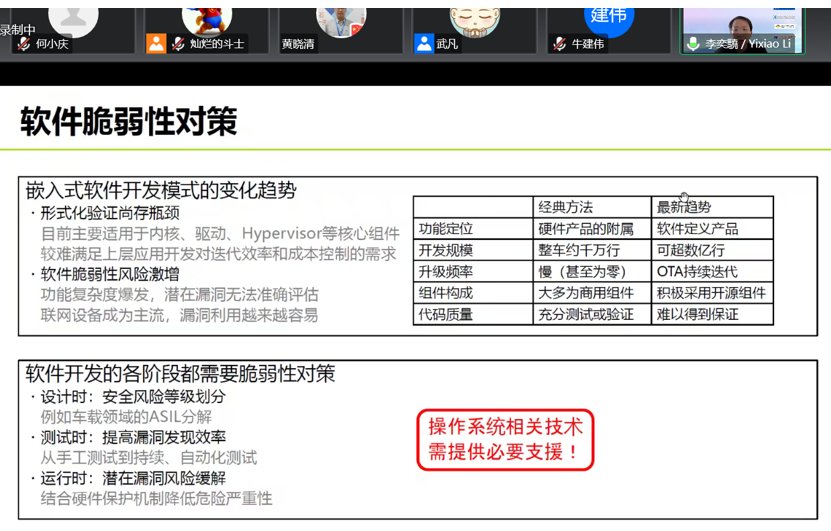Viewport: 831px width, 531px height.
Task: Select 何小庆's participant video tile
Action: (73, 20)
